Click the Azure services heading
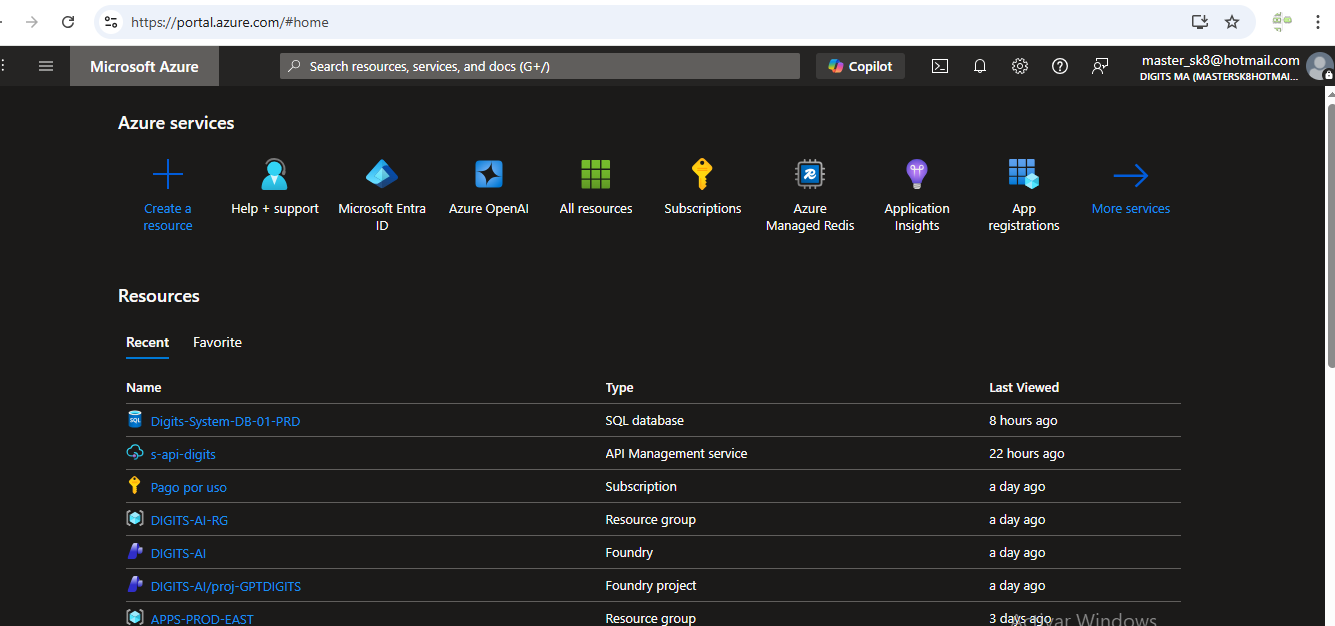The height and width of the screenshot is (626, 1335). tap(176, 123)
